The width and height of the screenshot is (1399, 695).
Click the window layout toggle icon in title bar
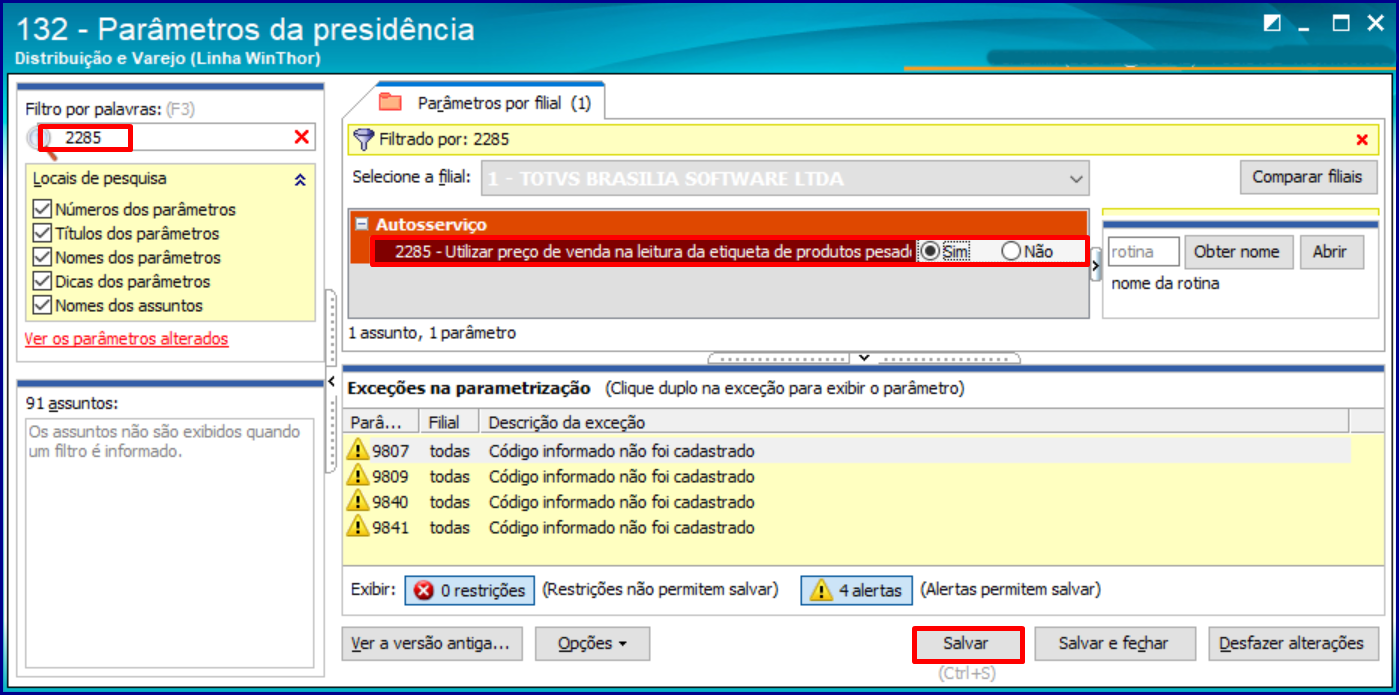(x=1272, y=24)
